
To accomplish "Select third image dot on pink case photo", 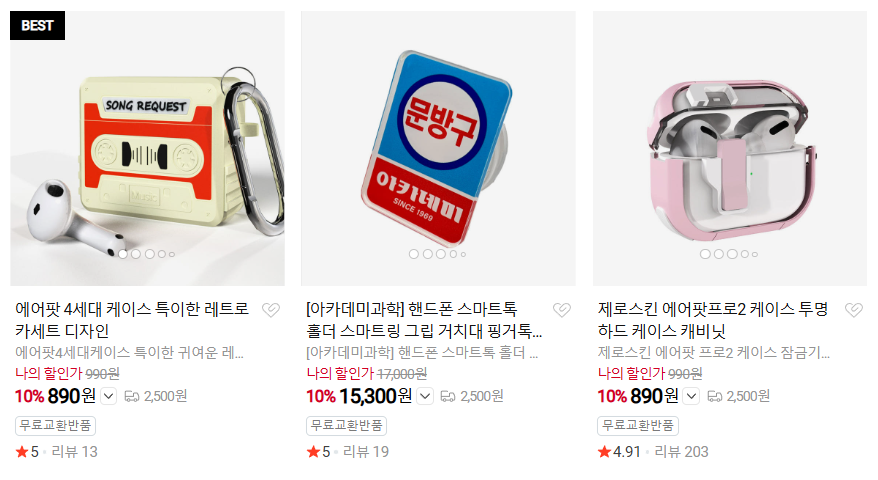I will (732, 254).
